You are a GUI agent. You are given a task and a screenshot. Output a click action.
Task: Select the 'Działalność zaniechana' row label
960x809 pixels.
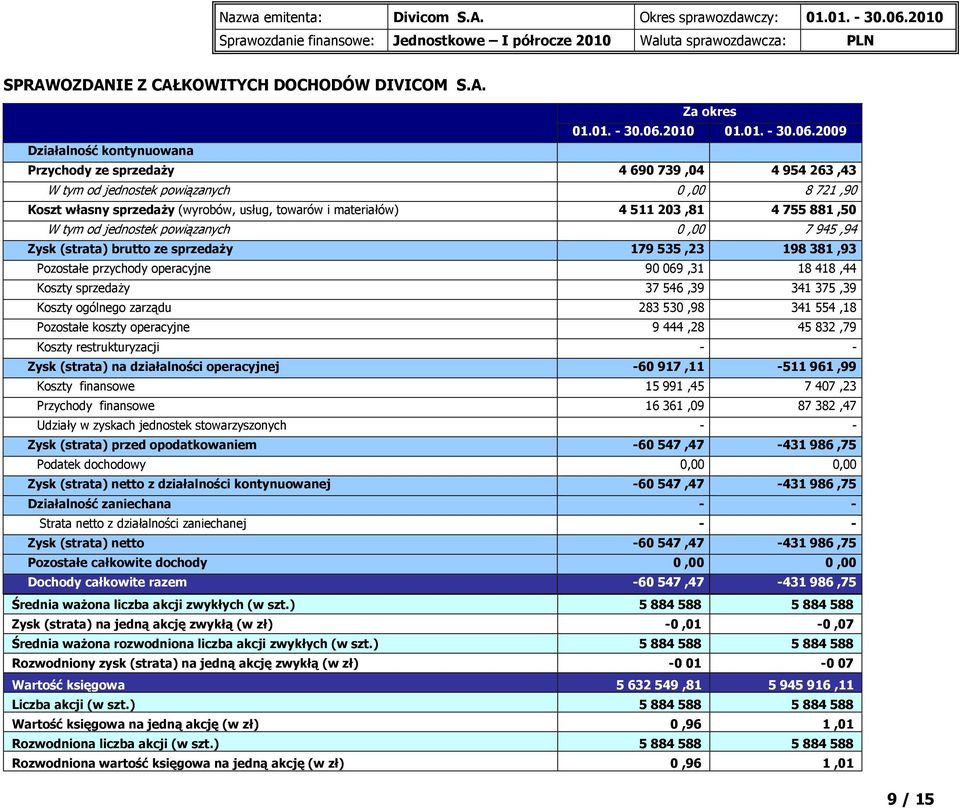click(99, 504)
